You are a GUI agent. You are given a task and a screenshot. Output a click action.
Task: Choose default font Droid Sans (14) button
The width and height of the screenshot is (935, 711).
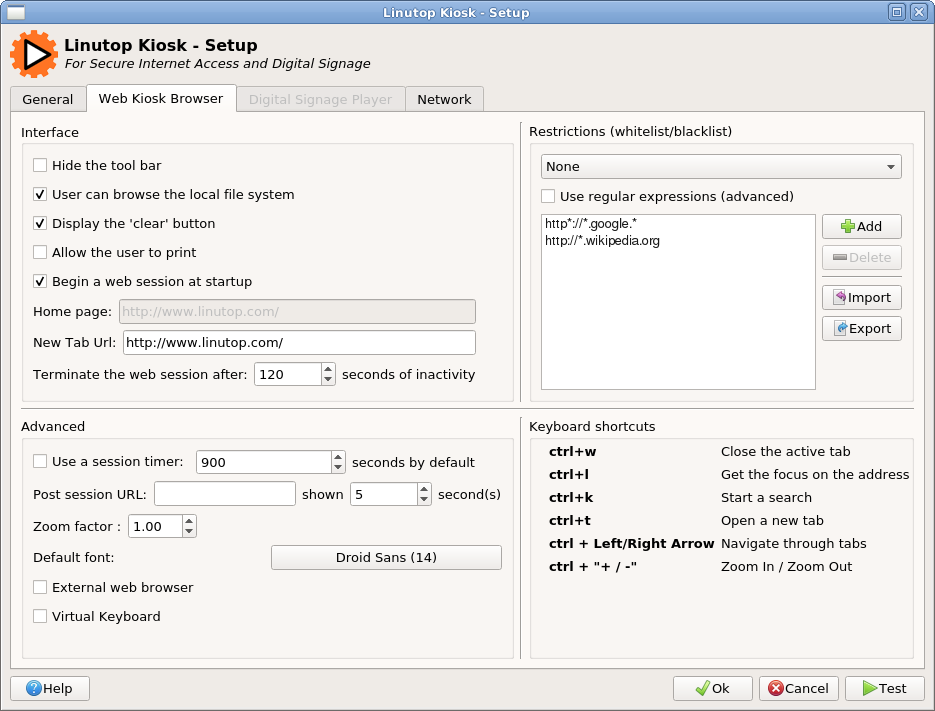(386, 557)
